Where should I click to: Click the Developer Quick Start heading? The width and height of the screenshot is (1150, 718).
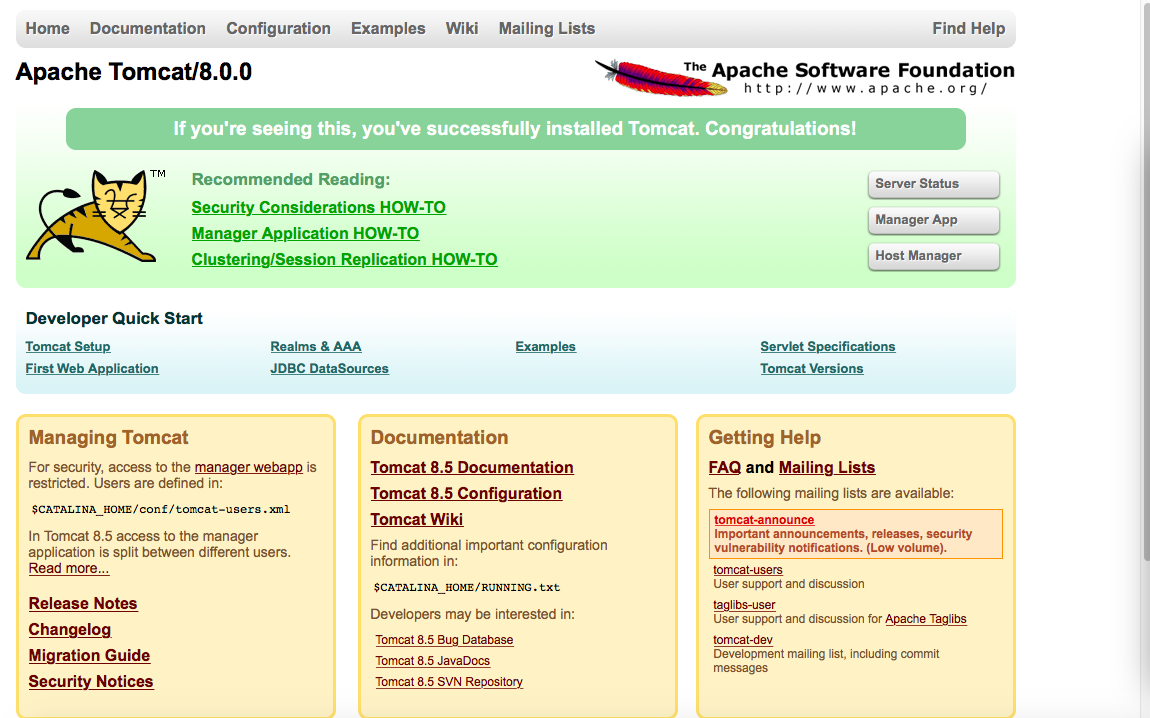click(x=114, y=318)
